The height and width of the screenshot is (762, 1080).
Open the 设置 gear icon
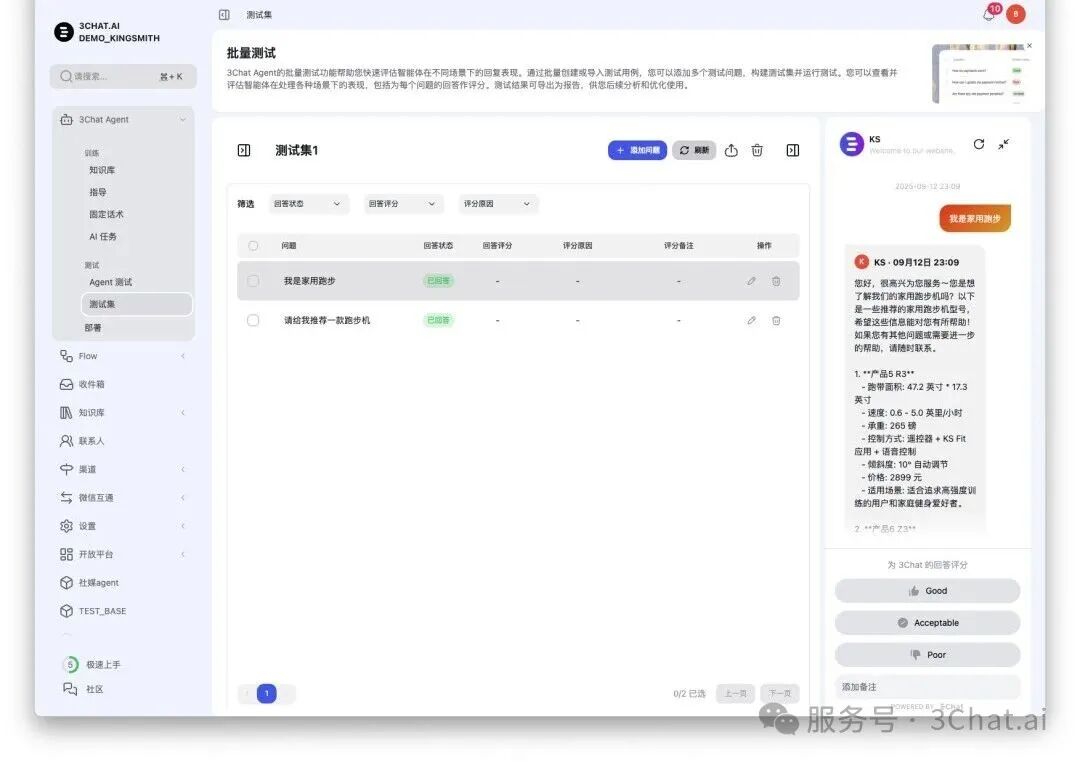coord(66,526)
